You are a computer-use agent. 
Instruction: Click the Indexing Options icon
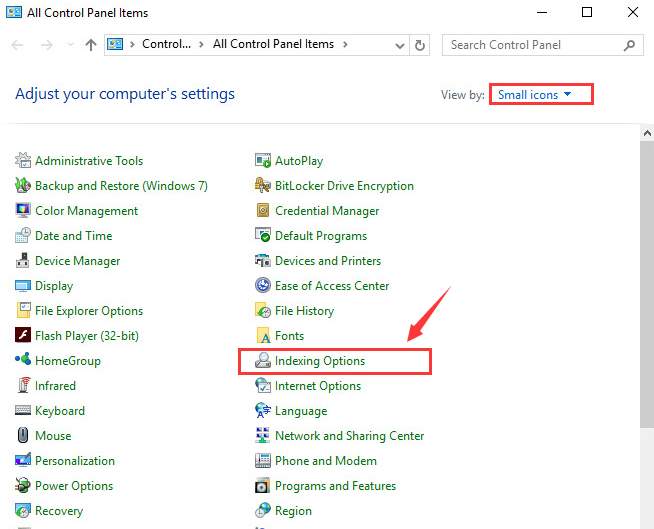pos(263,361)
